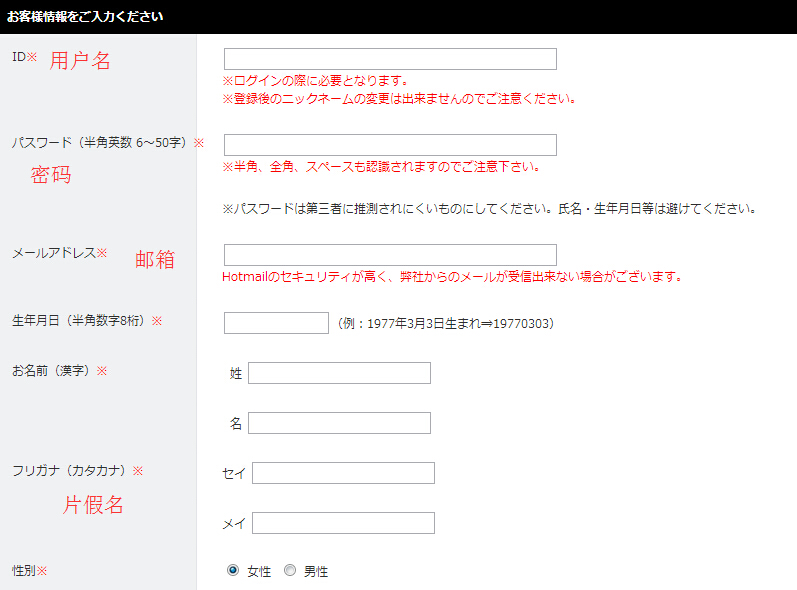This screenshot has width=797, height=590.
Task: Select the 生年月日 birthdate input box
Action: pyautogui.click(x=276, y=323)
